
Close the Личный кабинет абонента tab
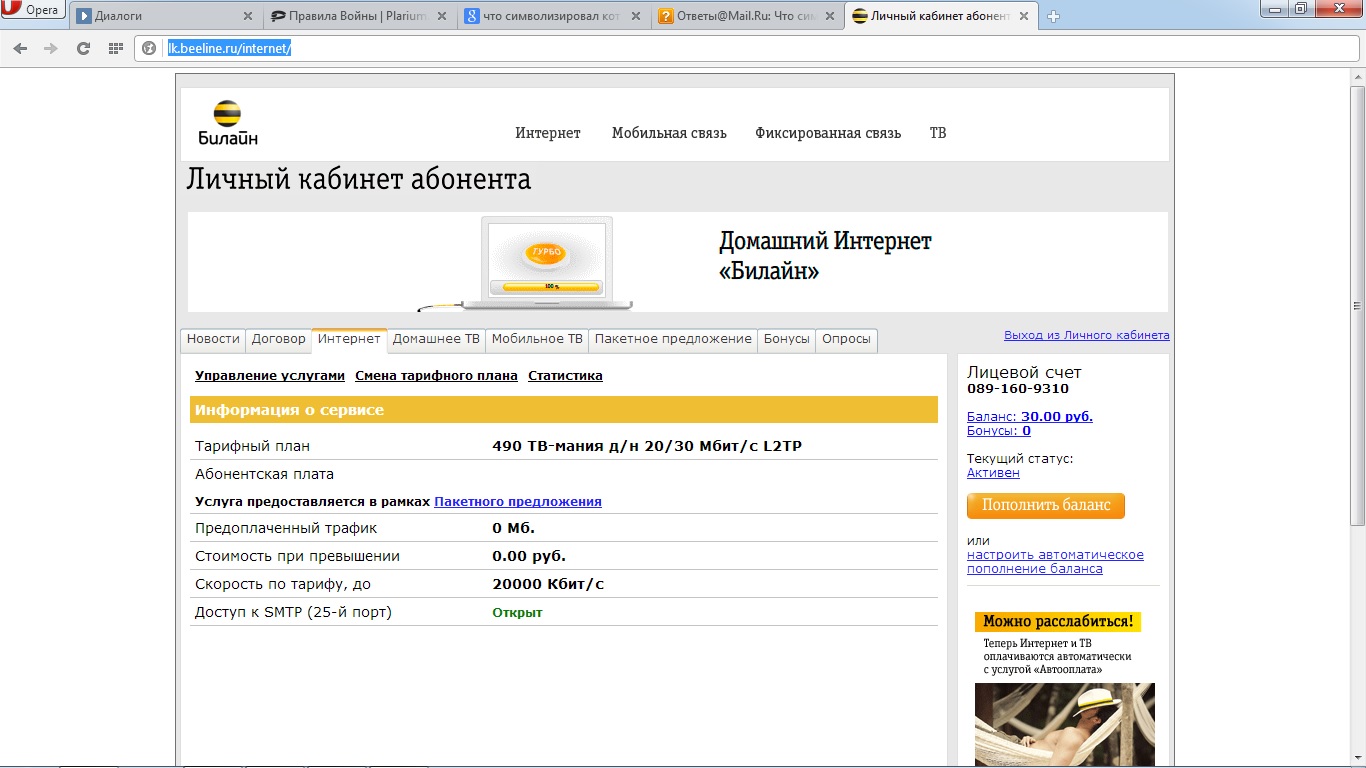pos(1023,16)
